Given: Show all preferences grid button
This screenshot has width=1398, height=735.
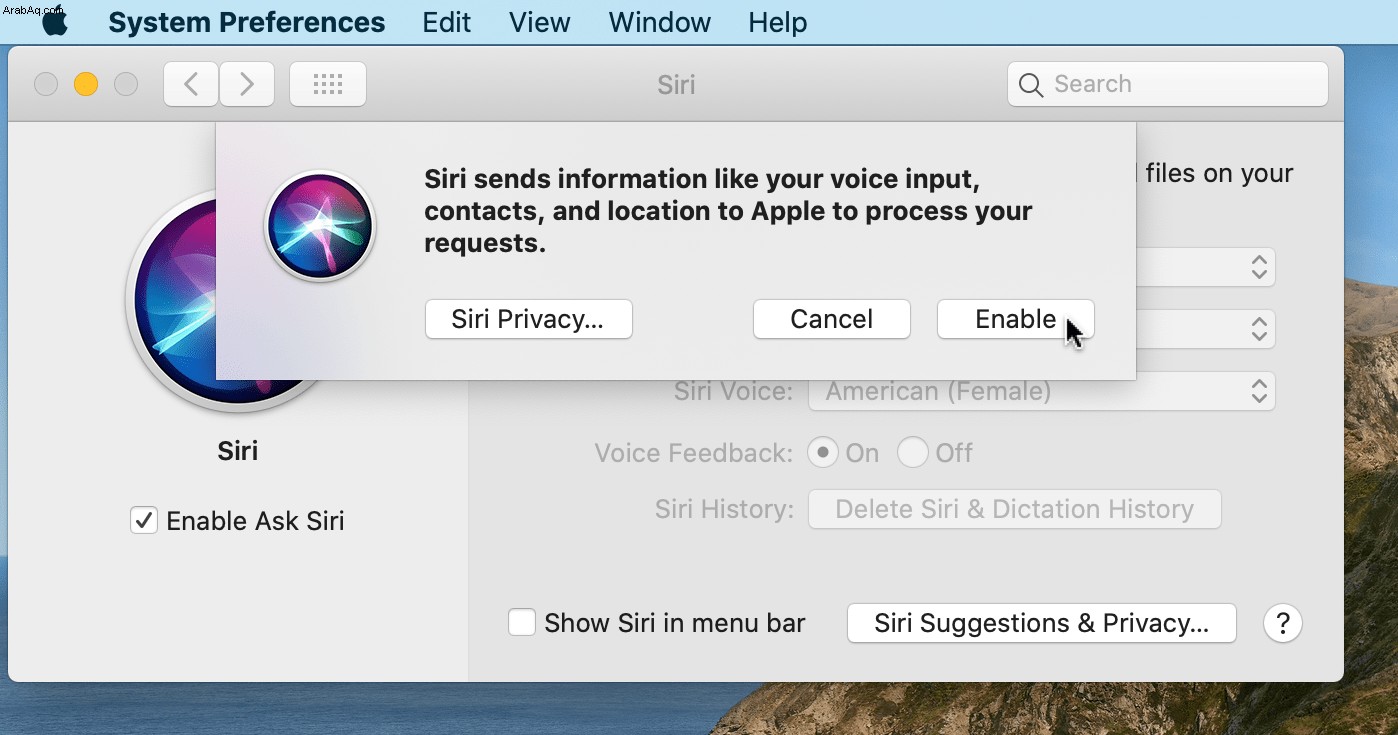Looking at the screenshot, I should (x=328, y=84).
